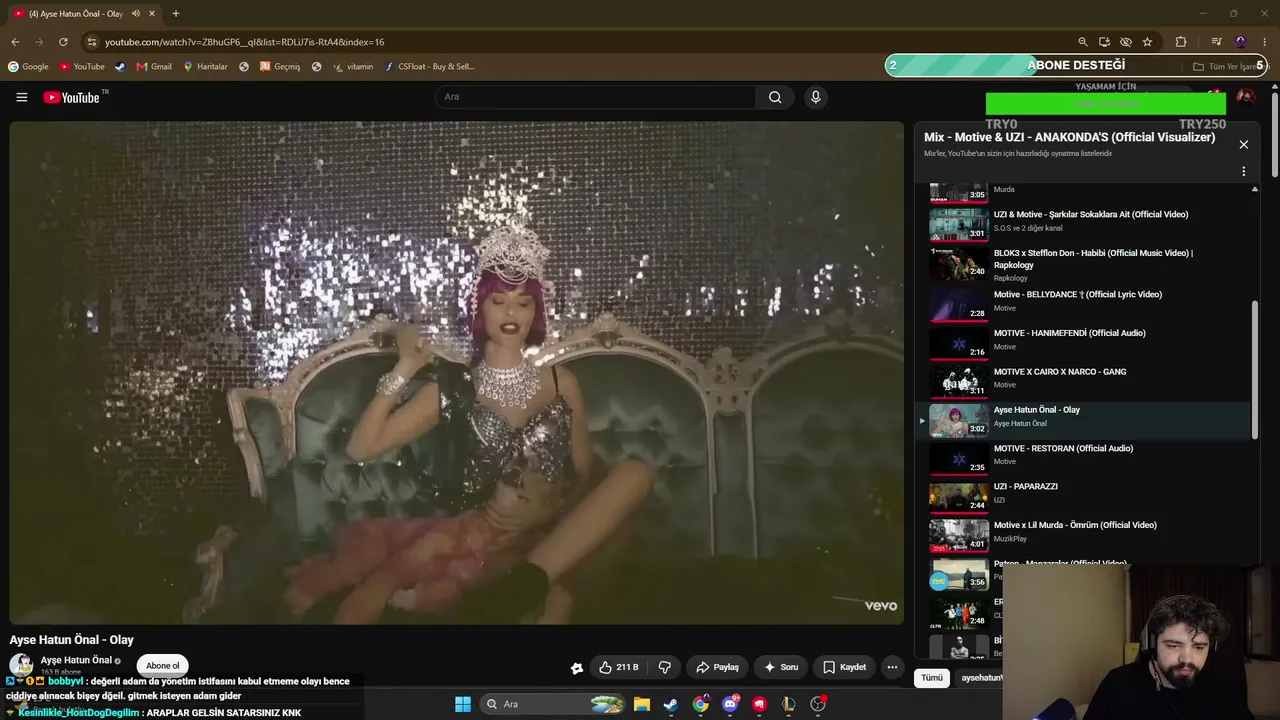Open the Windows Start menu
The width and height of the screenshot is (1280, 720).
point(463,704)
